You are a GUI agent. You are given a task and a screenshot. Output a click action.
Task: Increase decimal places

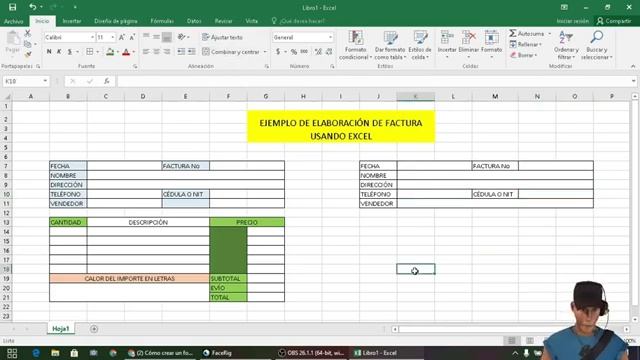[x=318, y=52]
